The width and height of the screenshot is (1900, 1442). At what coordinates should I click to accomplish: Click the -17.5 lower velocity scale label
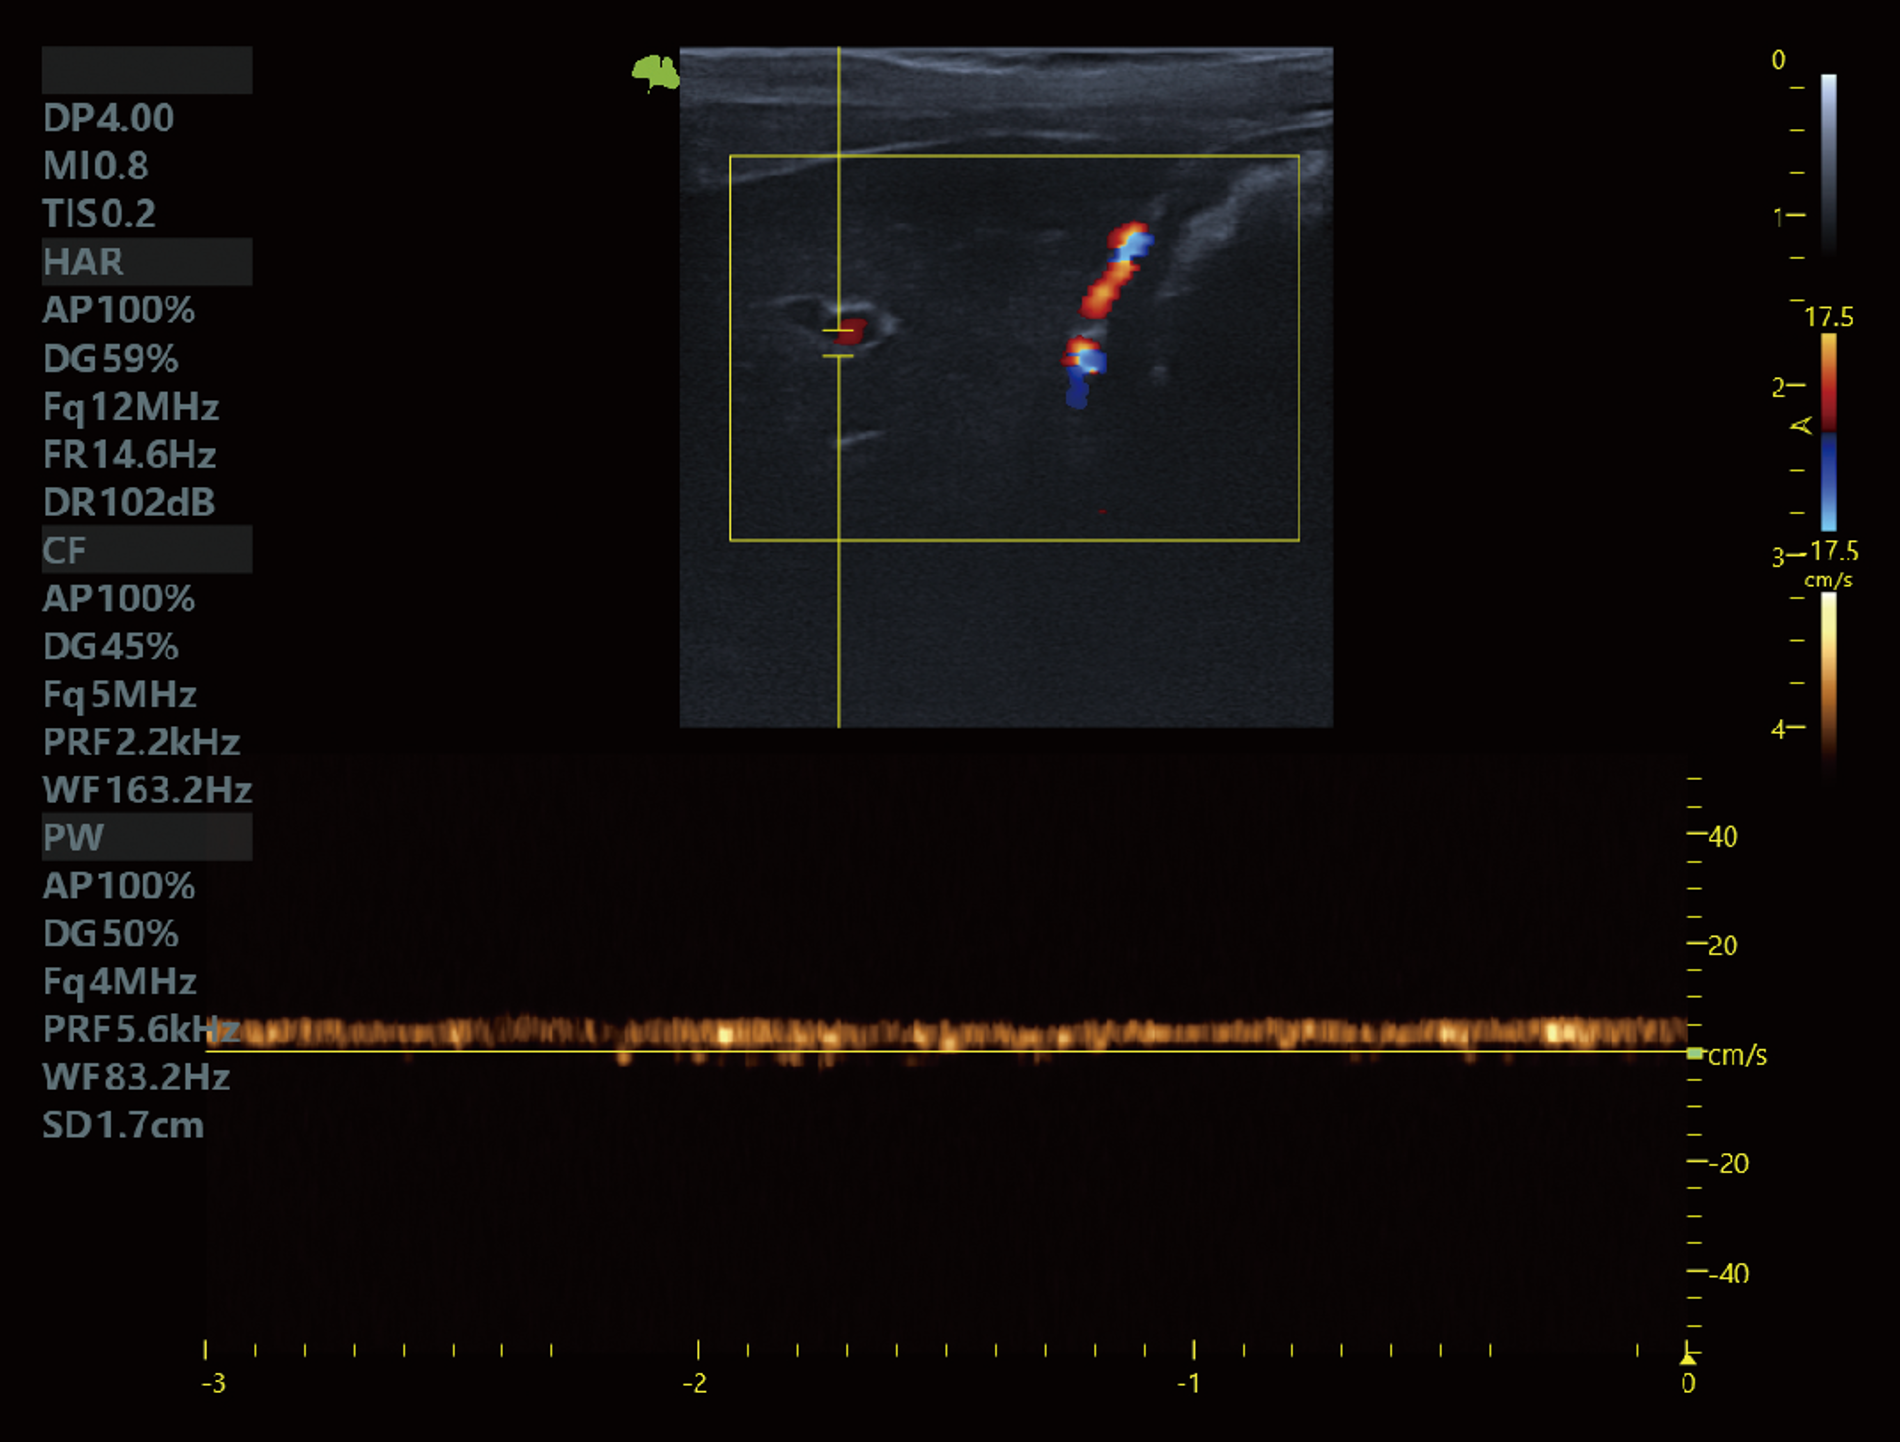tap(1833, 551)
